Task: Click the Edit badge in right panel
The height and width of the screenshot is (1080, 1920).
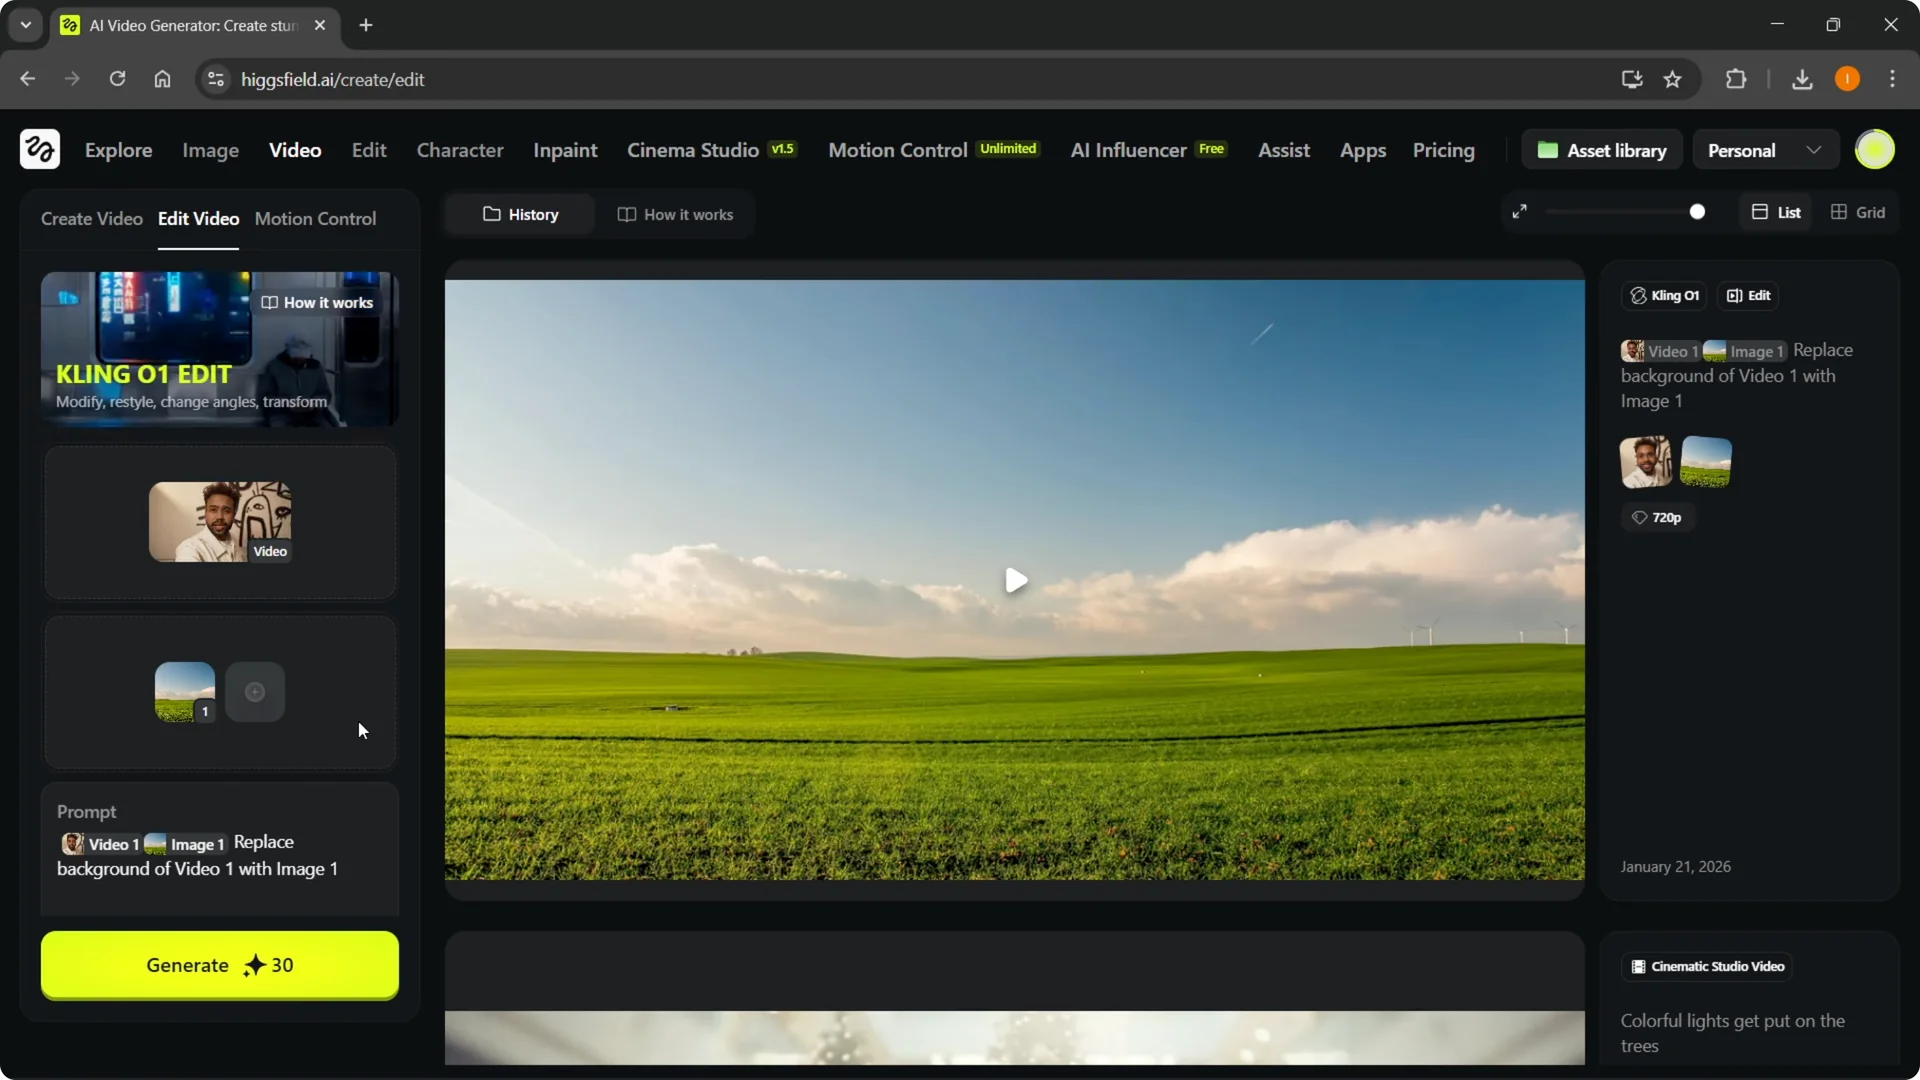Action: tap(1748, 295)
